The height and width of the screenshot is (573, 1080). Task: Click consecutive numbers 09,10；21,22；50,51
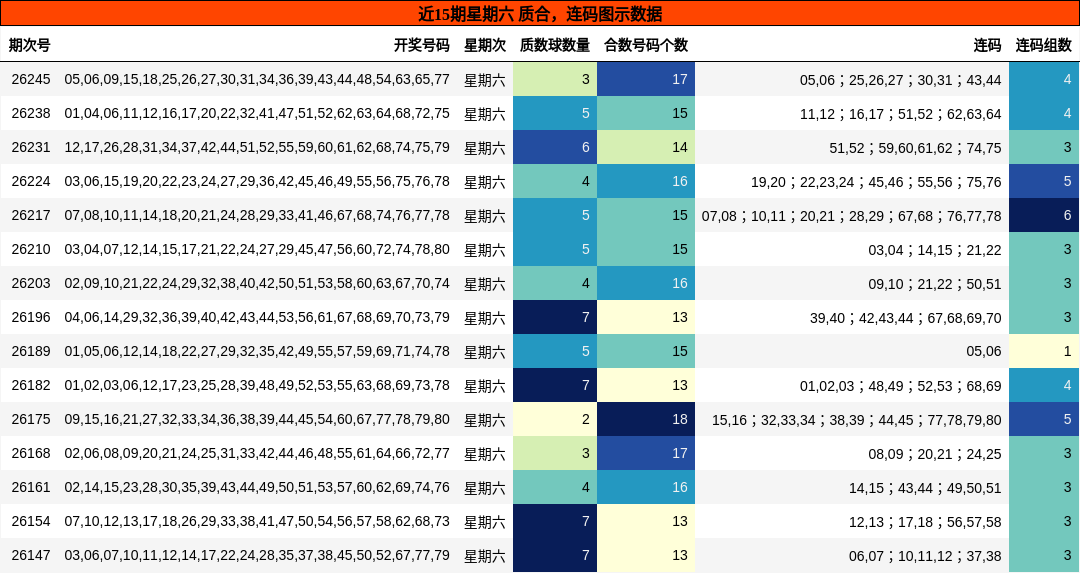pos(935,284)
